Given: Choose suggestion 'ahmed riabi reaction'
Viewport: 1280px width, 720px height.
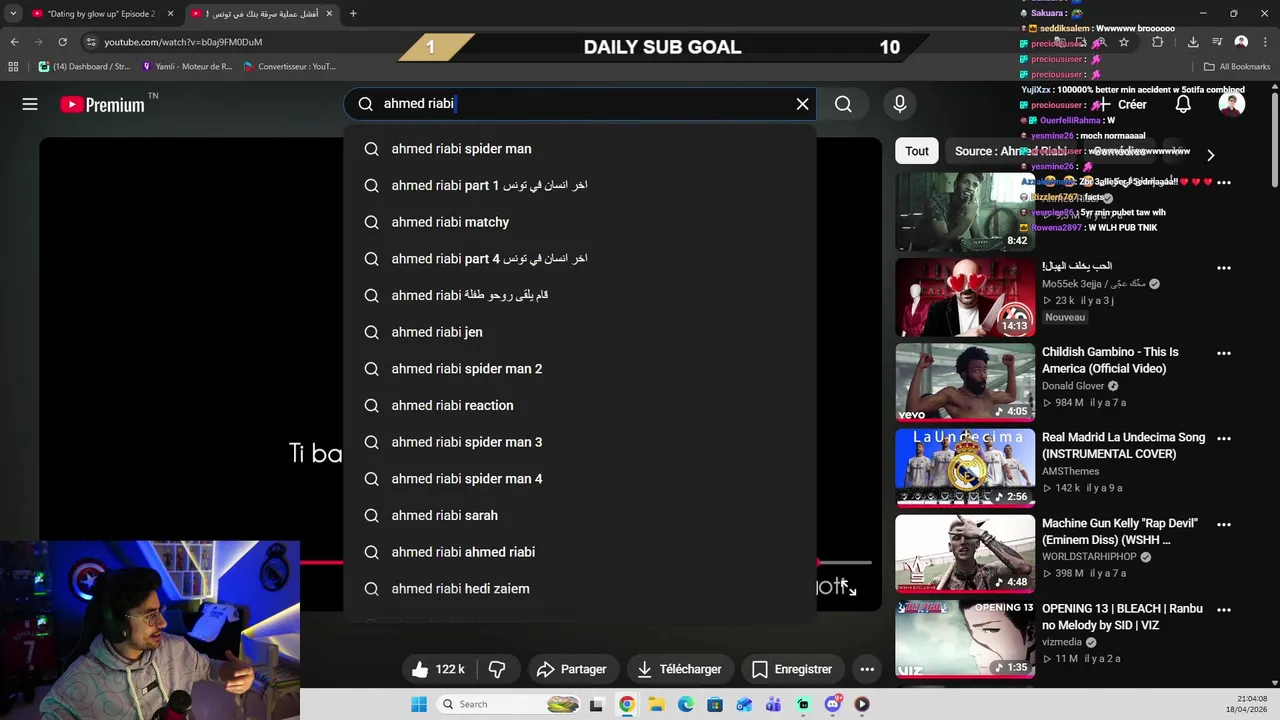Looking at the screenshot, I should click(580, 405).
